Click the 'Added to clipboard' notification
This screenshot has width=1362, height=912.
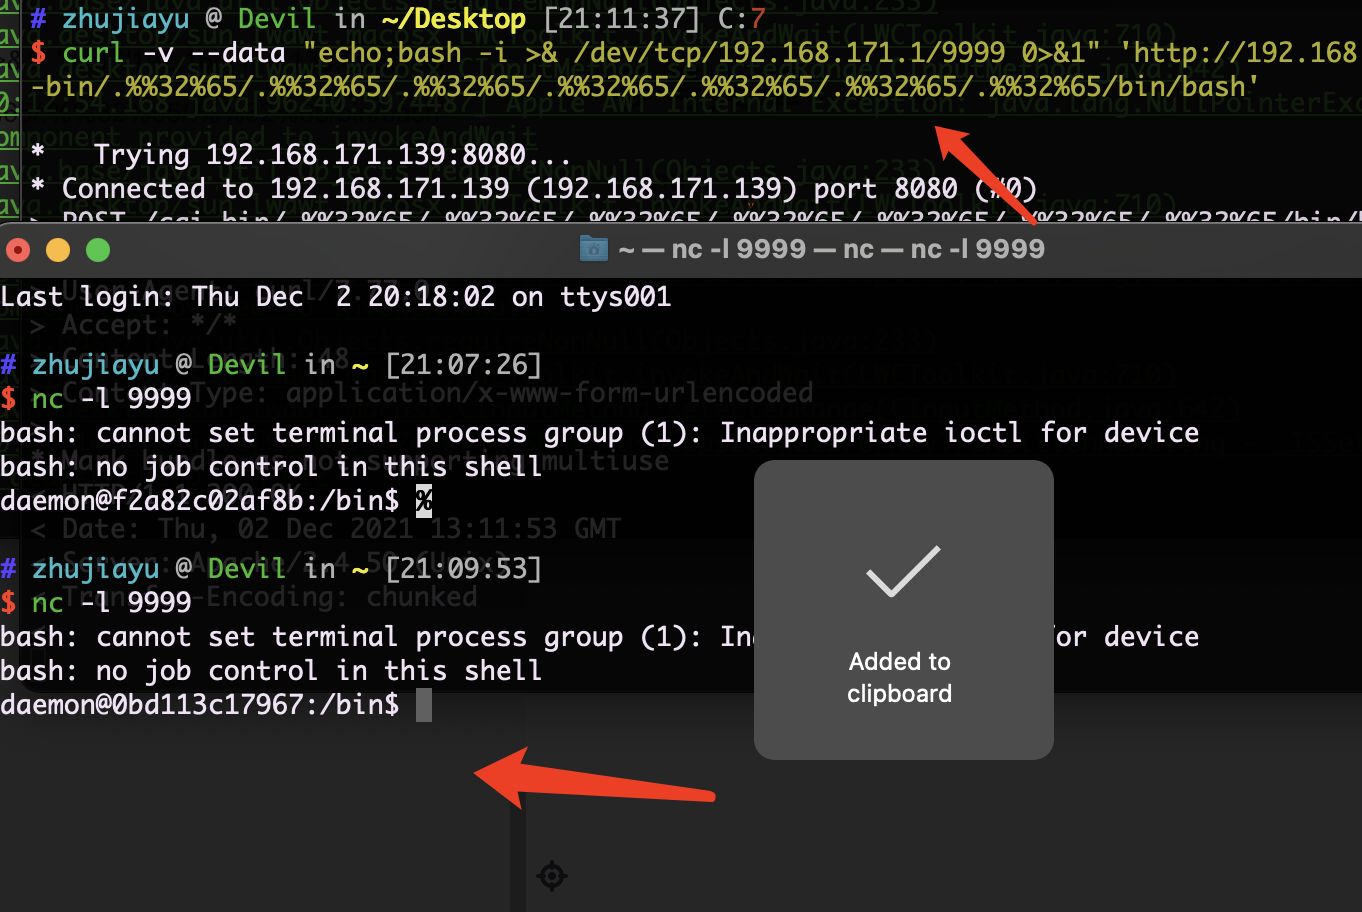pyautogui.click(x=904, y=610)
